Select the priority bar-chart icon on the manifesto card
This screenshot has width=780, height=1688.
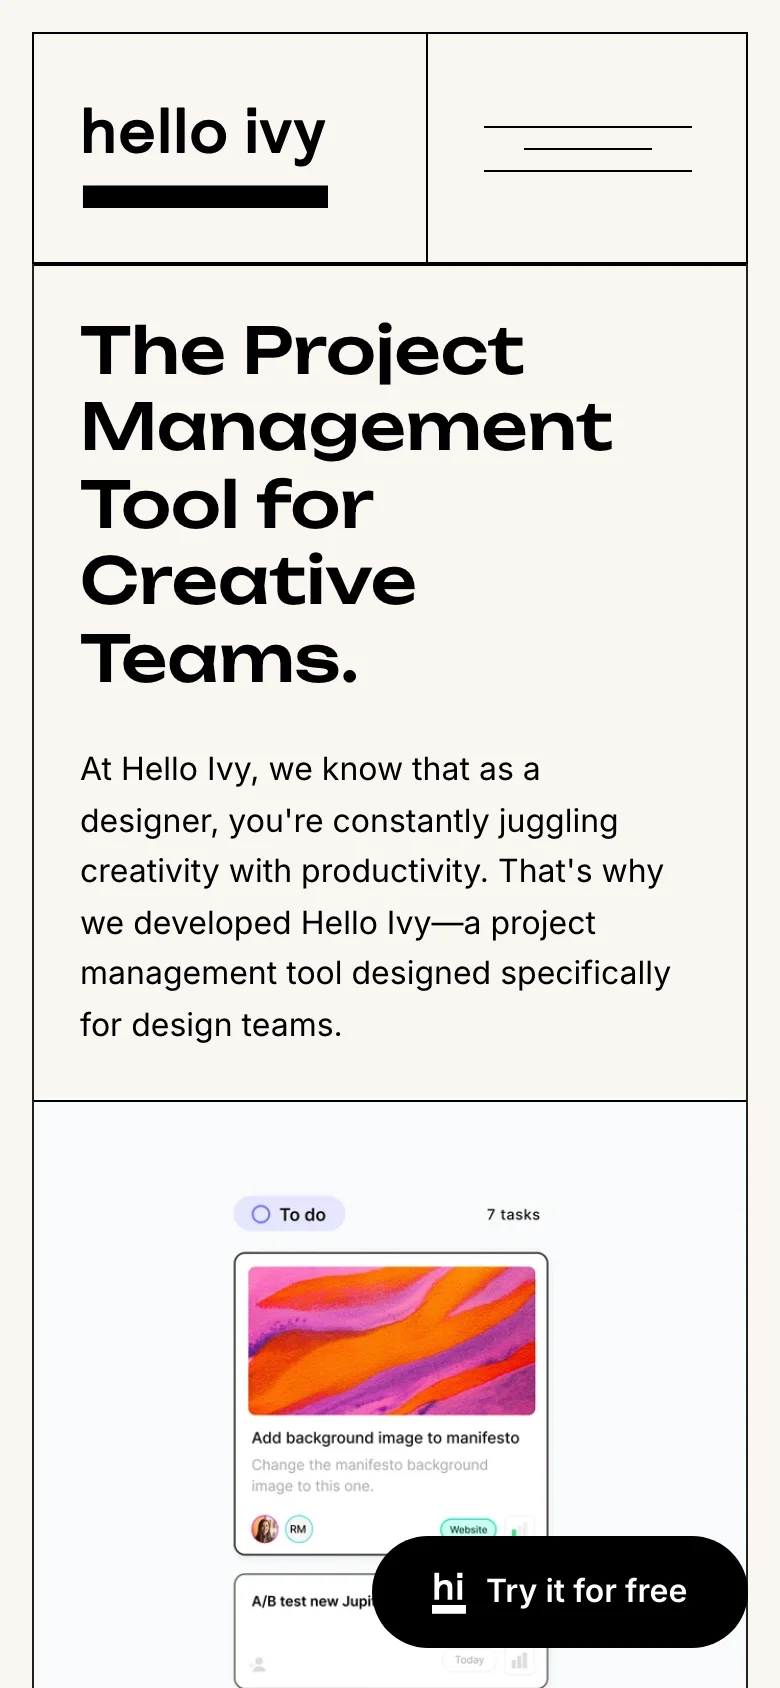pyautogui.click(x=519, y=1529)
